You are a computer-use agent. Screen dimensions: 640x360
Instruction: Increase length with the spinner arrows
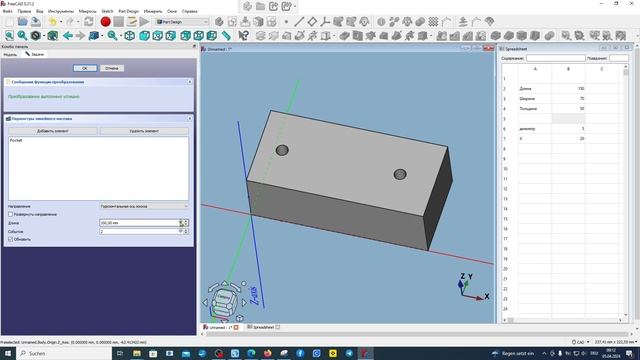(x=186, y=223)
